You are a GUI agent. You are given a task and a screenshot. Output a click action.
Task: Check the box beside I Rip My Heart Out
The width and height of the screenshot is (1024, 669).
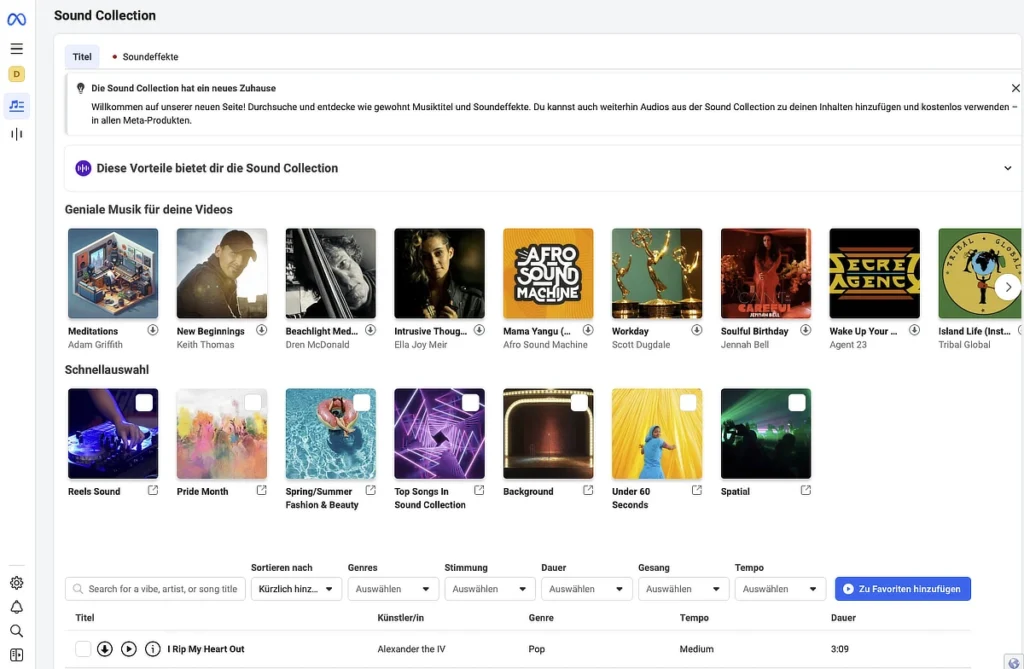[x=83, y=649]
